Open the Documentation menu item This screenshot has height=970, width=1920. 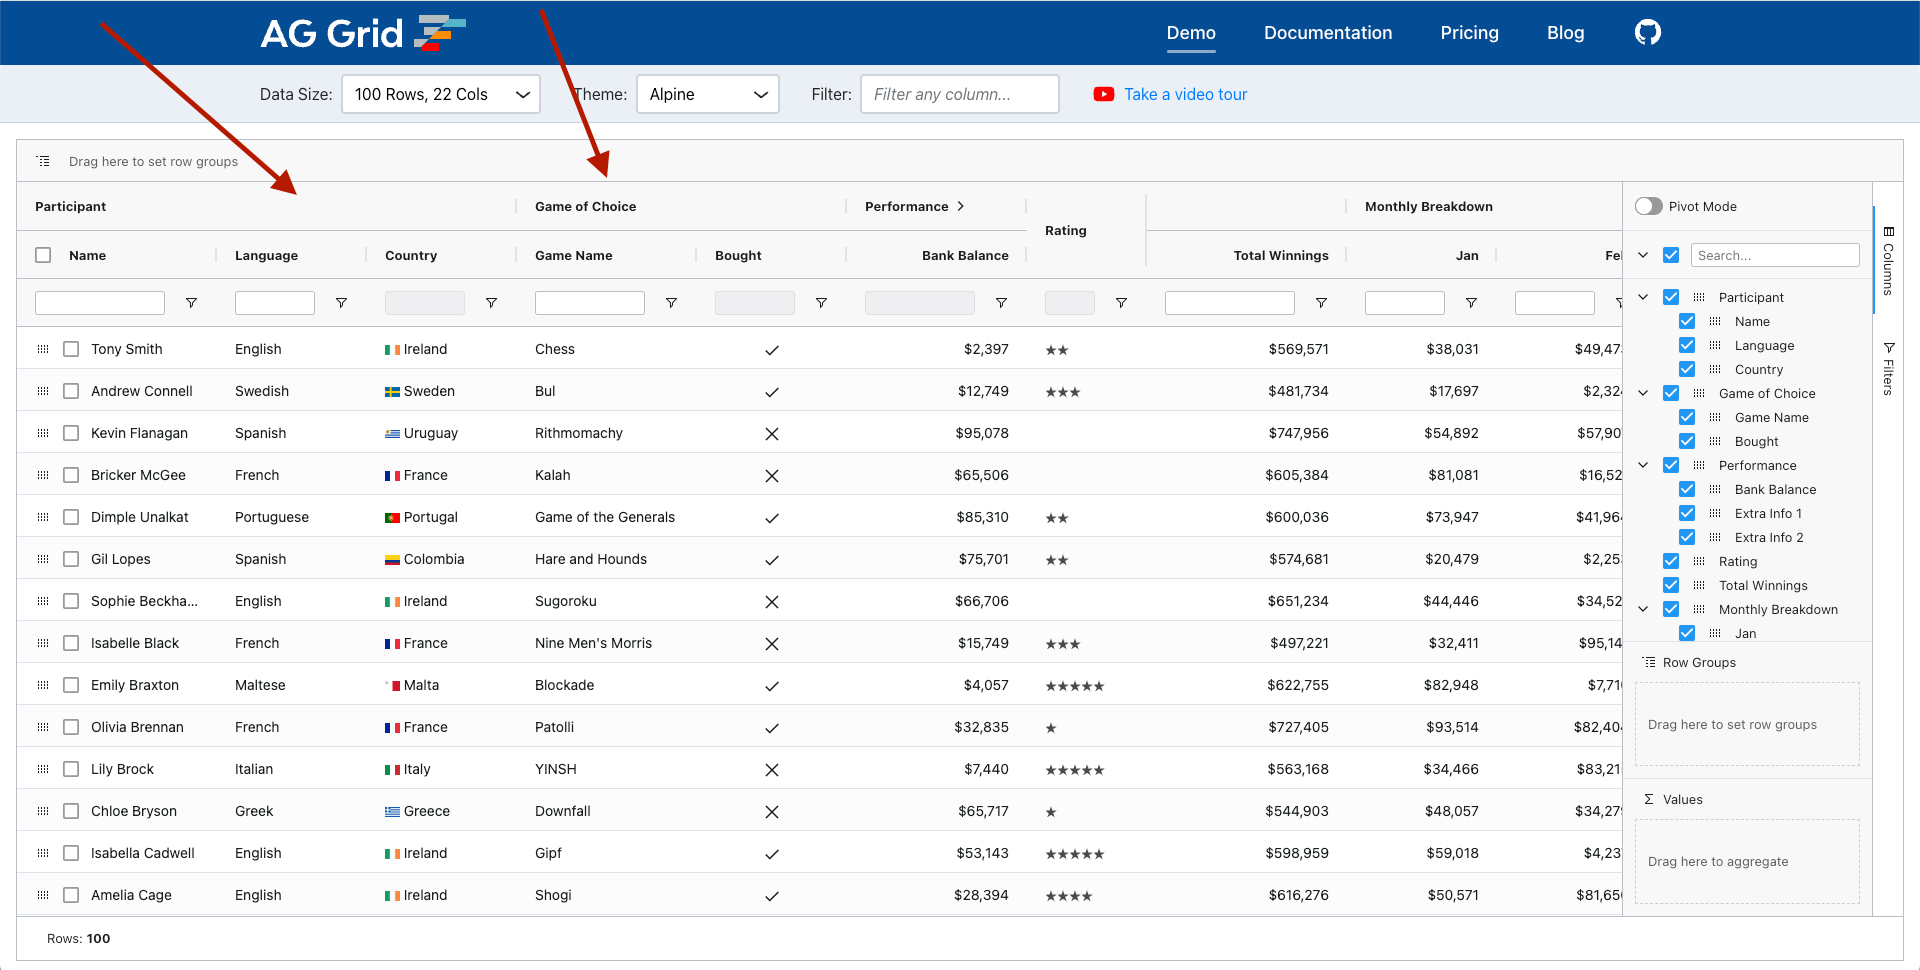tap(1328, 32)
